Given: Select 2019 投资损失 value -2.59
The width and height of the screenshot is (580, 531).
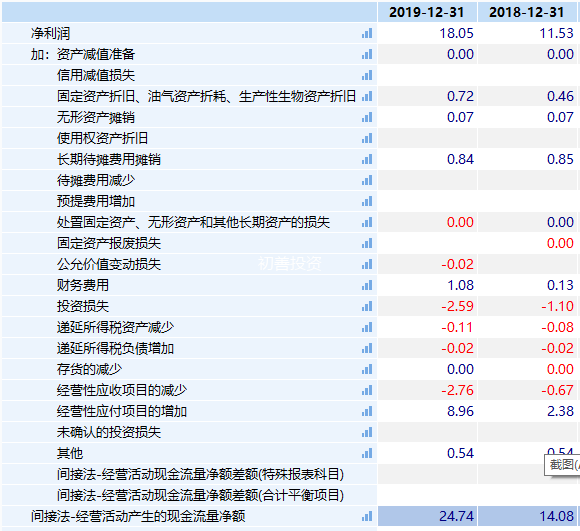Looking at the screenshot, I should [457, 306].
